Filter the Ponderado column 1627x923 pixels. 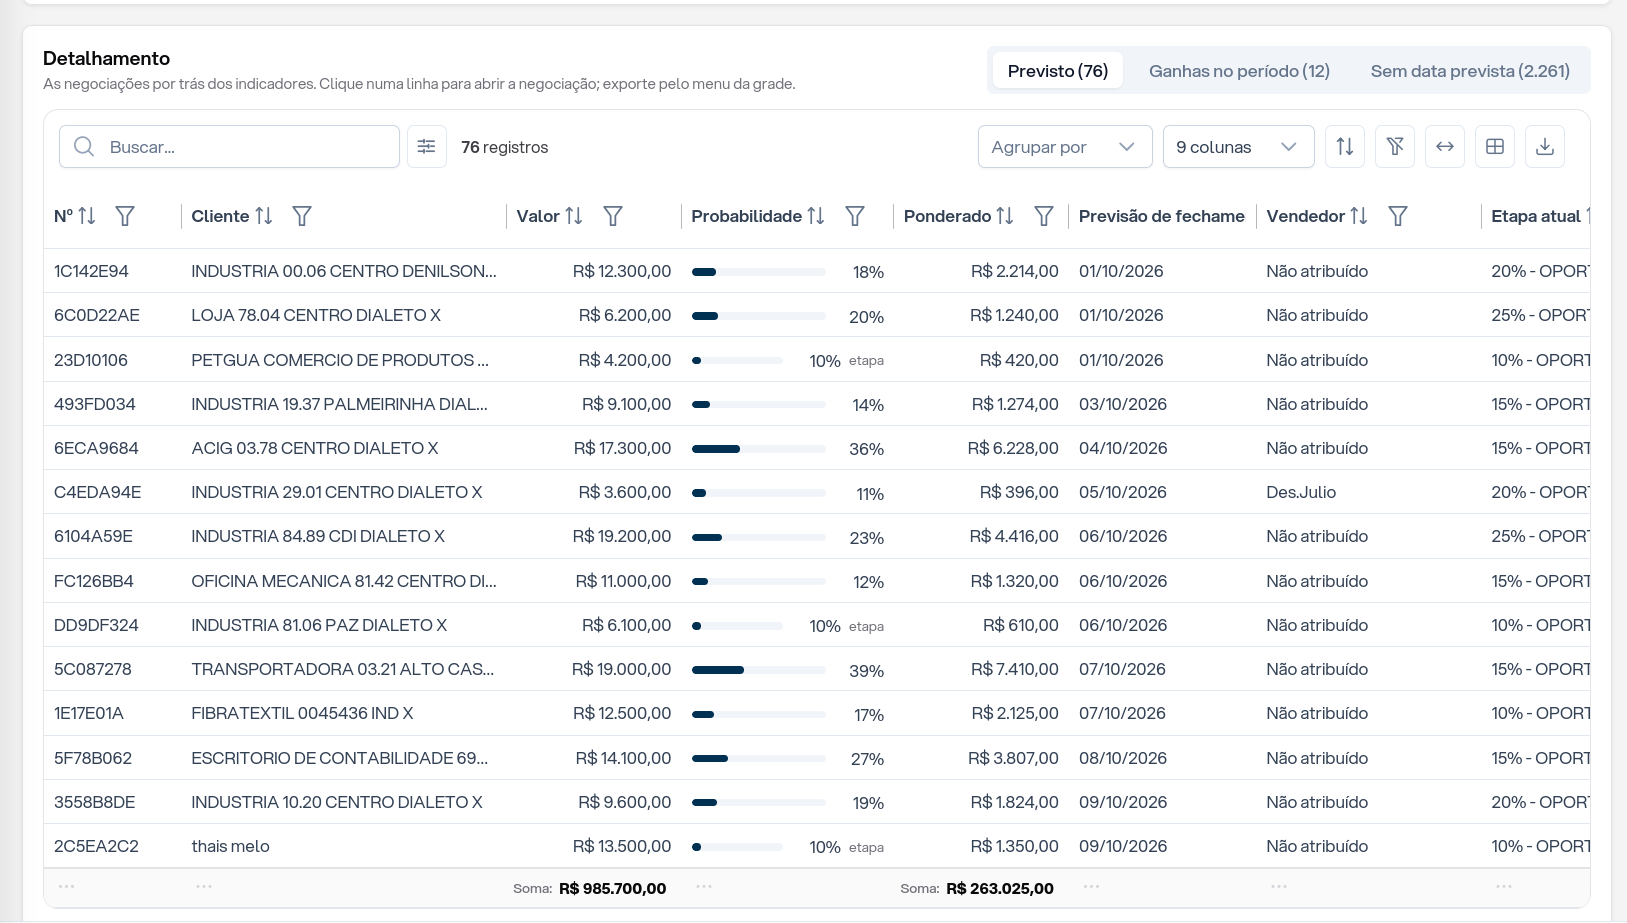pos(1044,216)
